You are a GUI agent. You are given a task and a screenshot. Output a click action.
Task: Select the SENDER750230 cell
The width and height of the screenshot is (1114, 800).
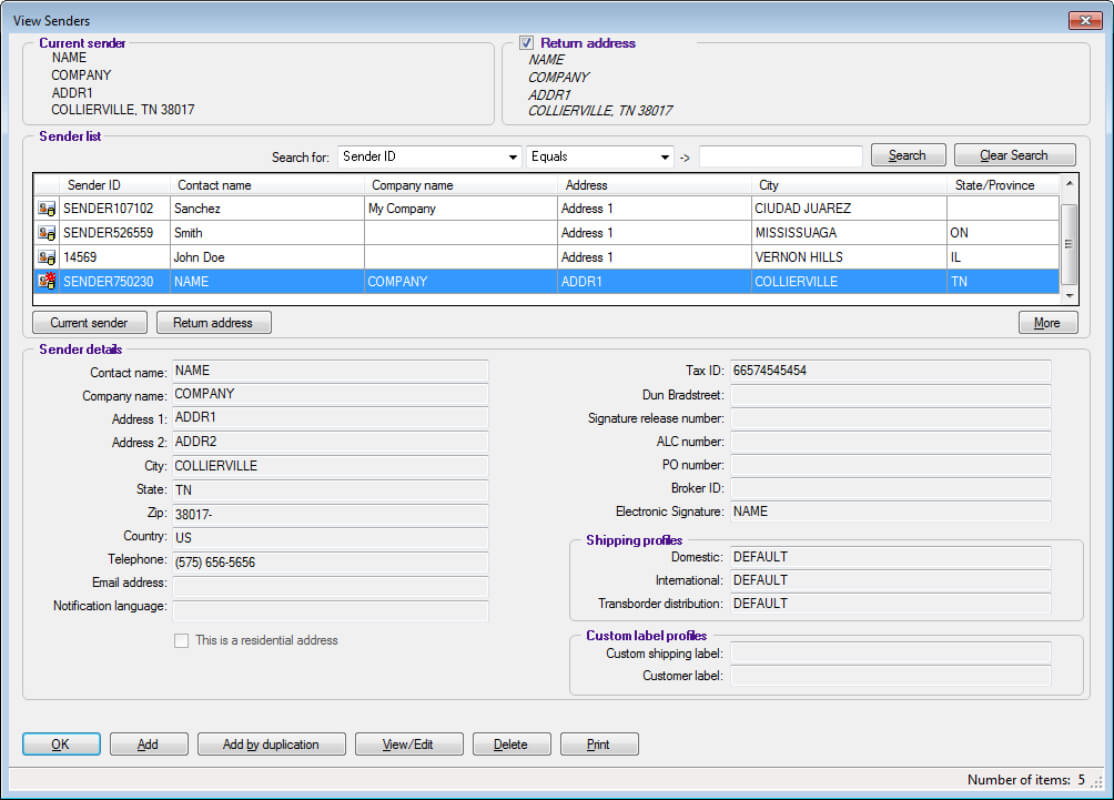pyautogui.click(x=114, y=281)
